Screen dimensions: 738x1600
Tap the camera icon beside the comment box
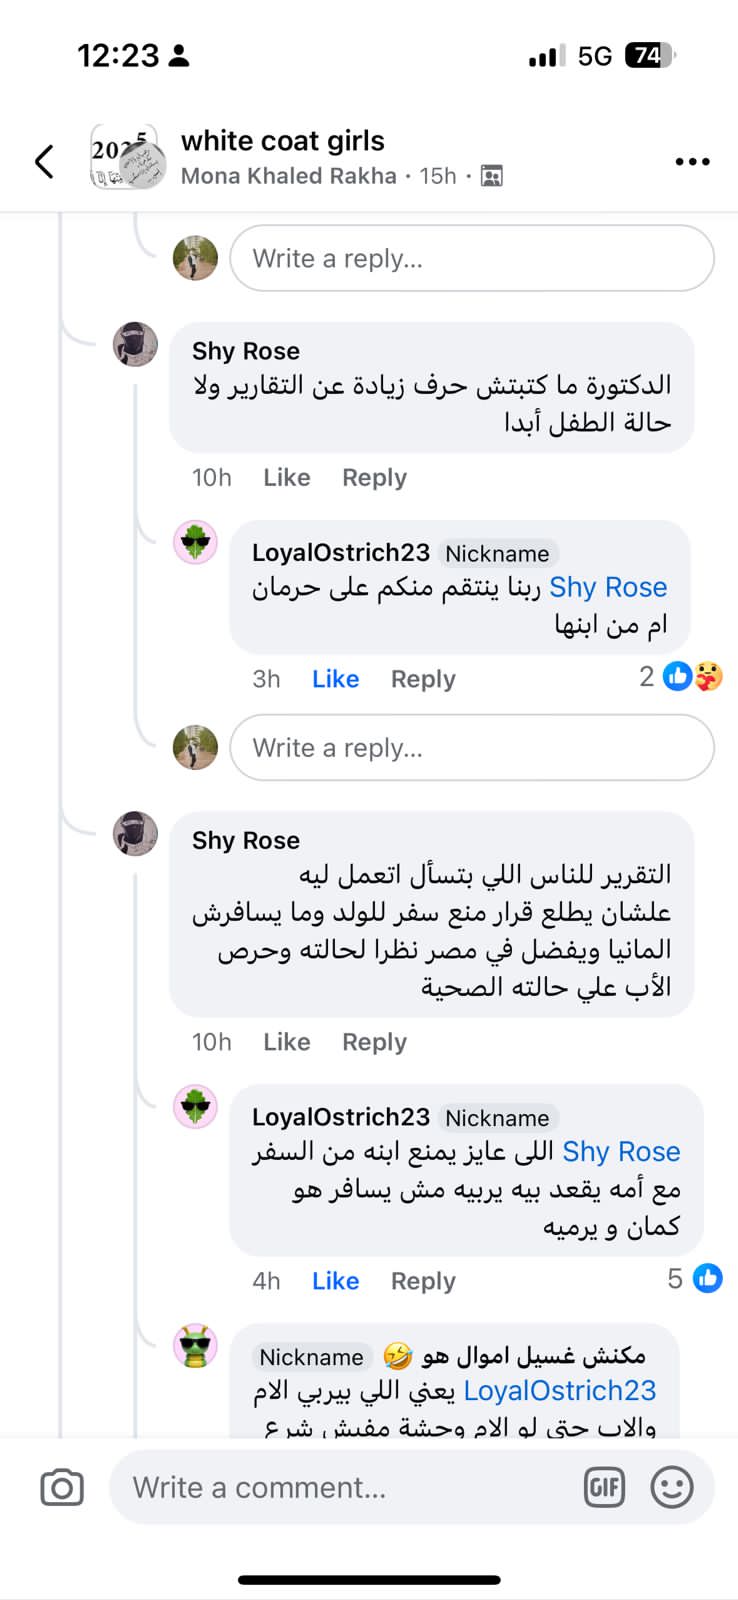62,1488
